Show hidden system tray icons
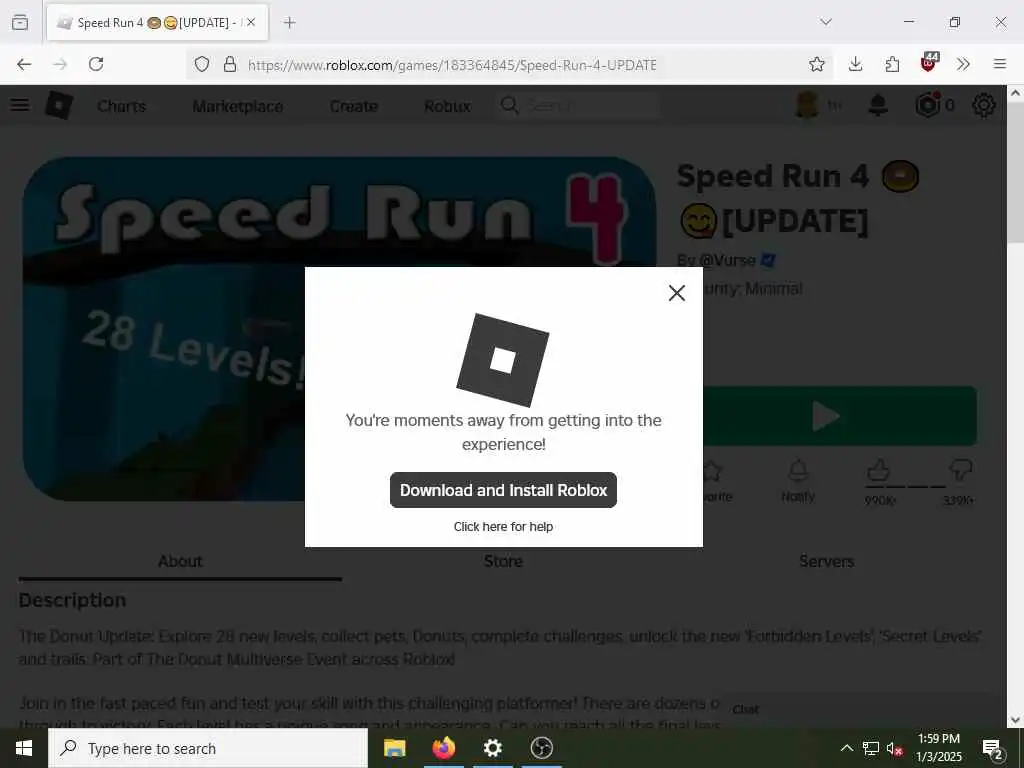Viewport: 1024px width, 768px height. click(x=846, y=748)
